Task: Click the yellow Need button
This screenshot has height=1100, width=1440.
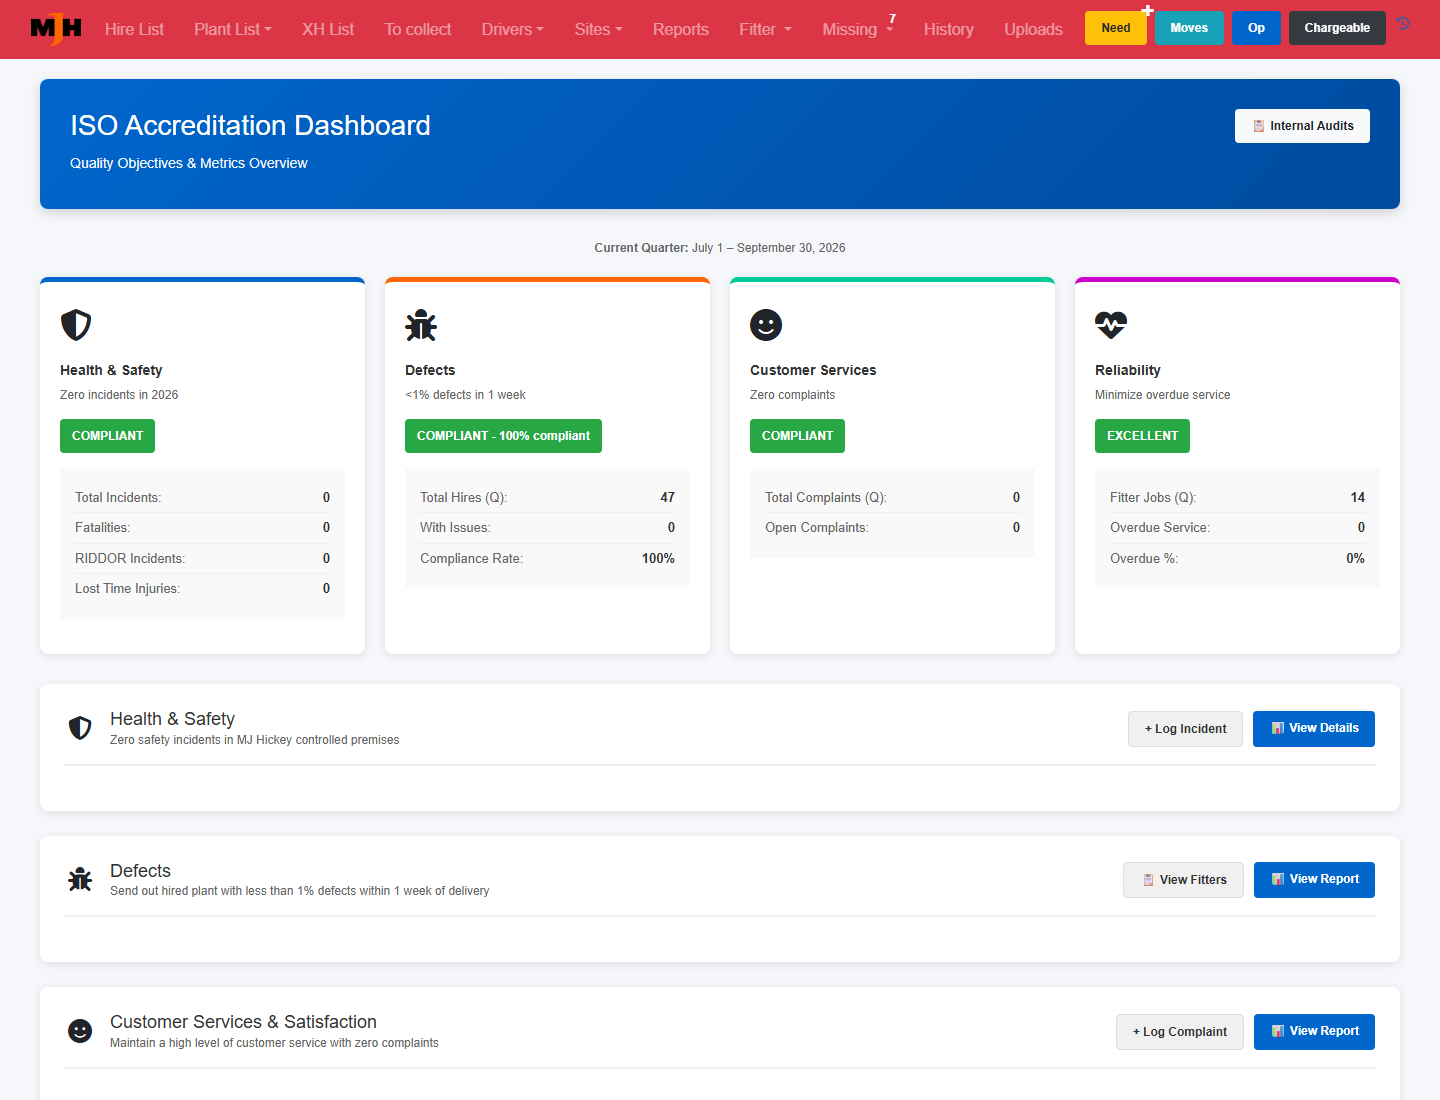Action: coord(1116,28)
